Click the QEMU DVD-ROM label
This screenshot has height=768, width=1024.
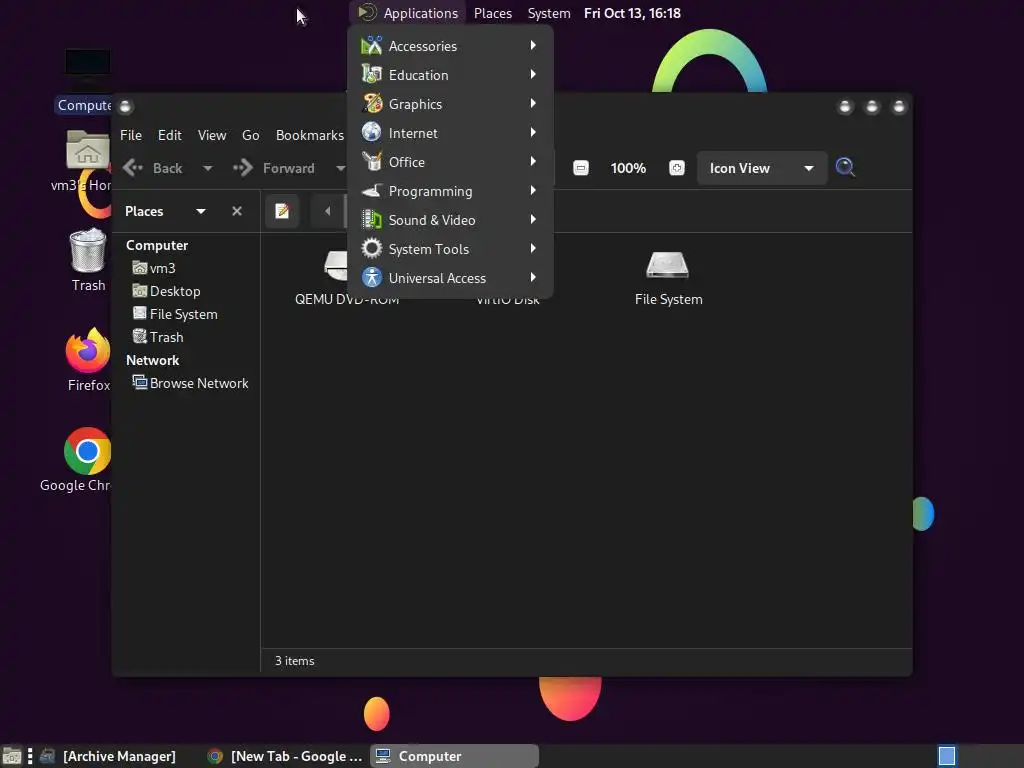tap(347, 300)
